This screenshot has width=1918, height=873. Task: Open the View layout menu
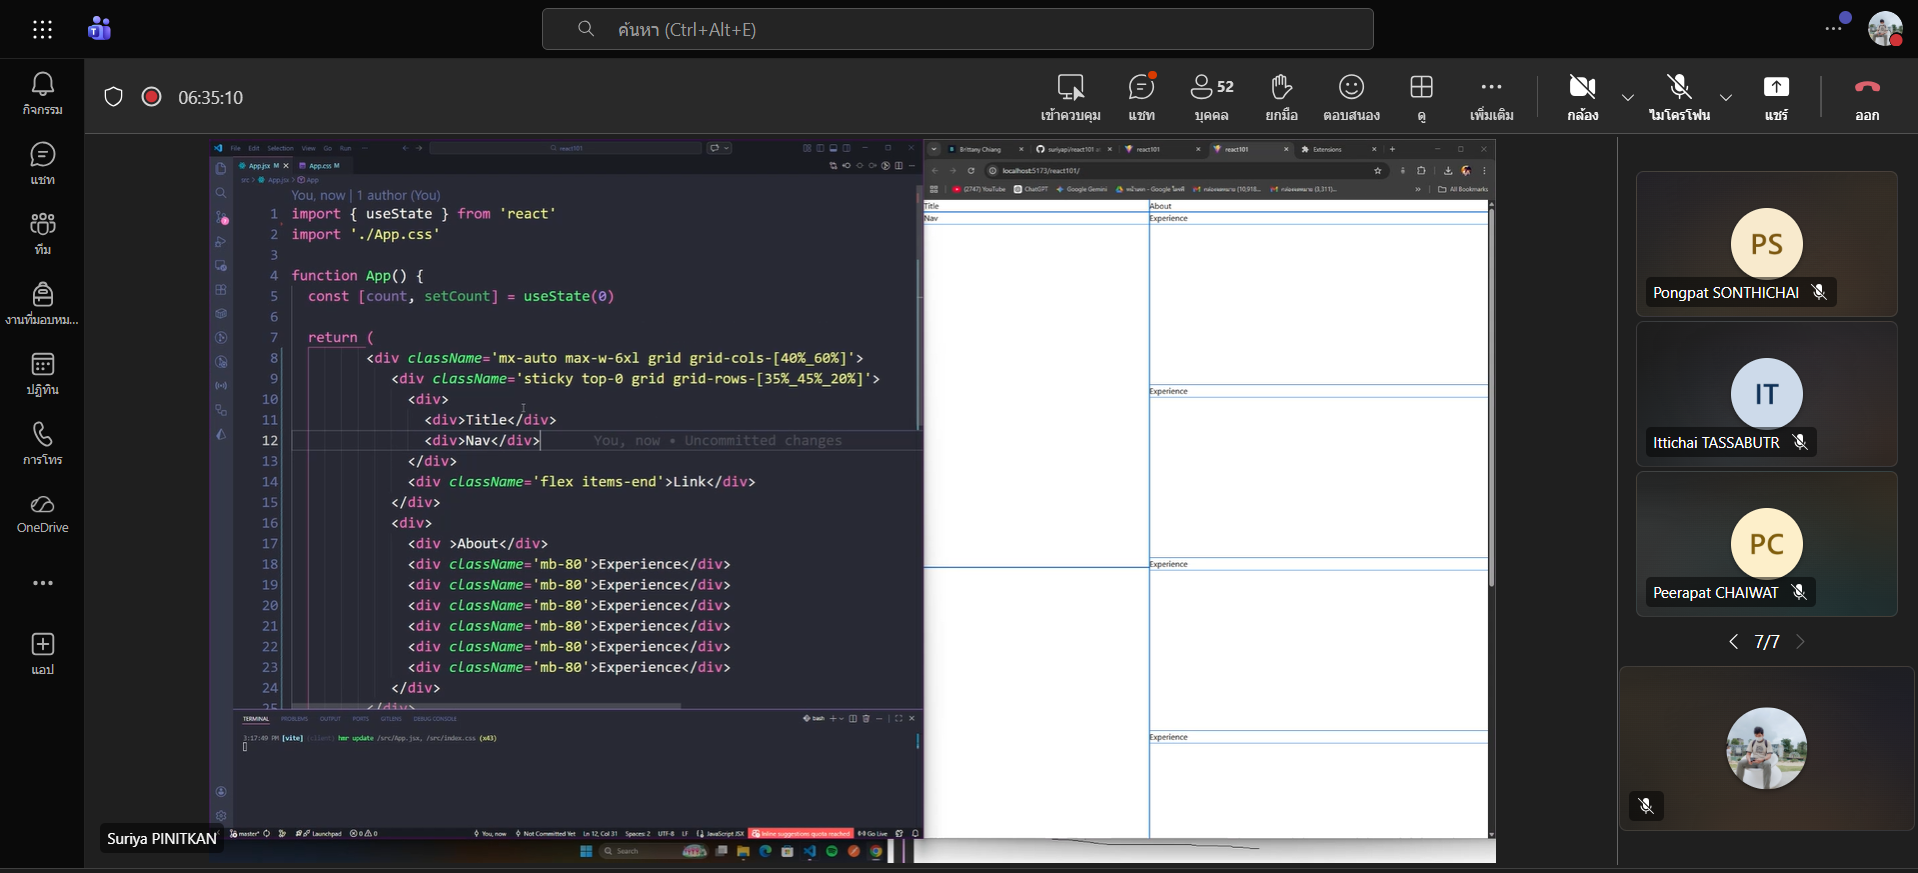click(x=1421, y=97)
